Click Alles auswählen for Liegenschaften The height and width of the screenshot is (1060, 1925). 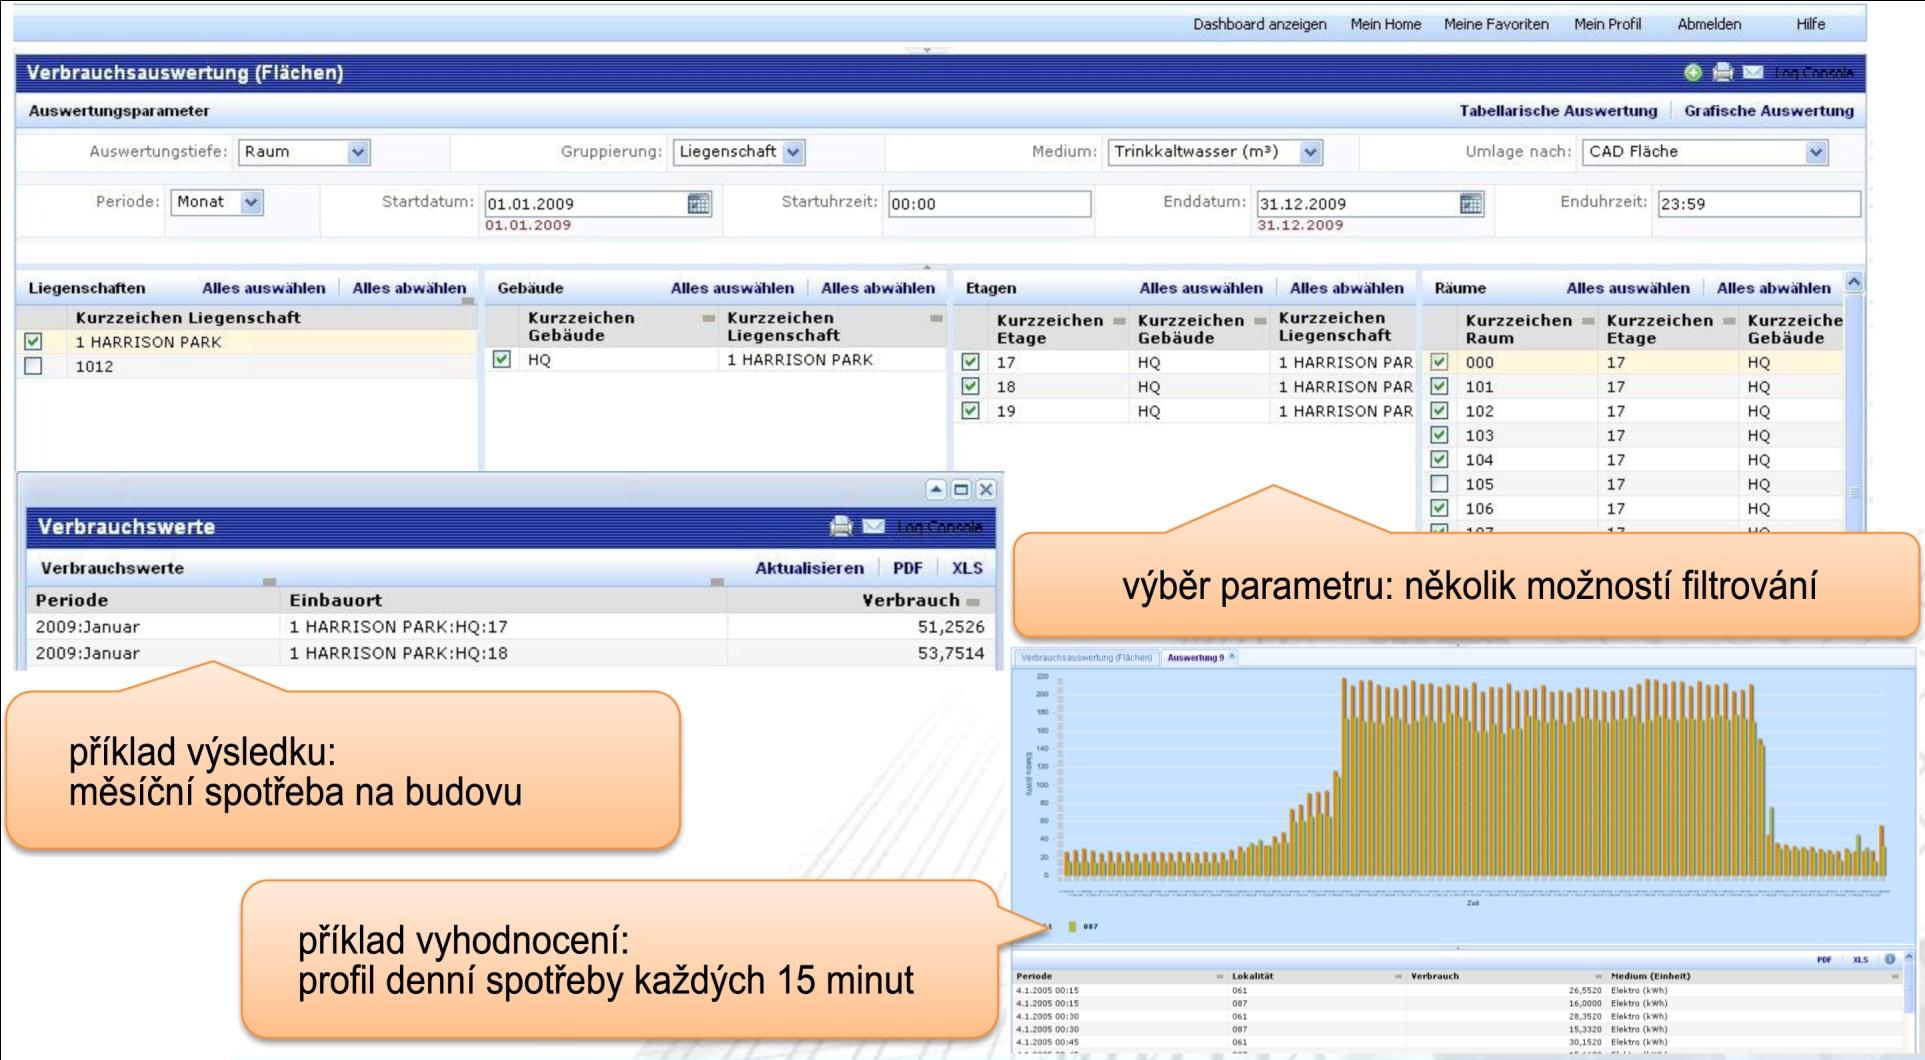264,288
